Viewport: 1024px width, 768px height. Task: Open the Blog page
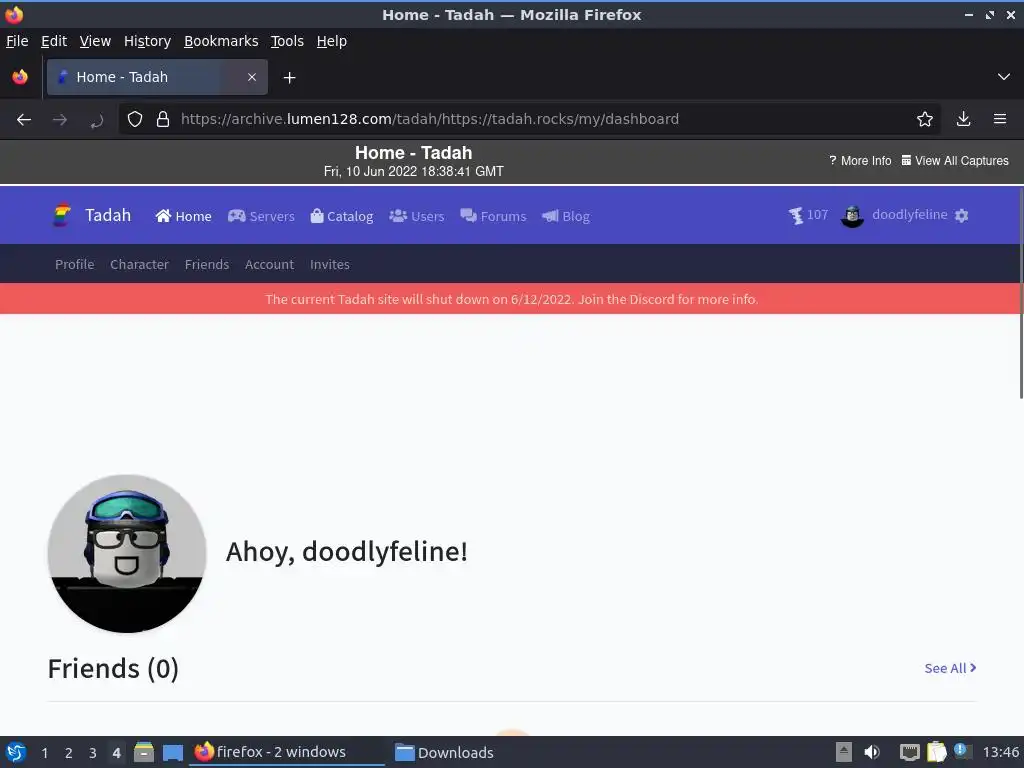(x=566, y=216)
